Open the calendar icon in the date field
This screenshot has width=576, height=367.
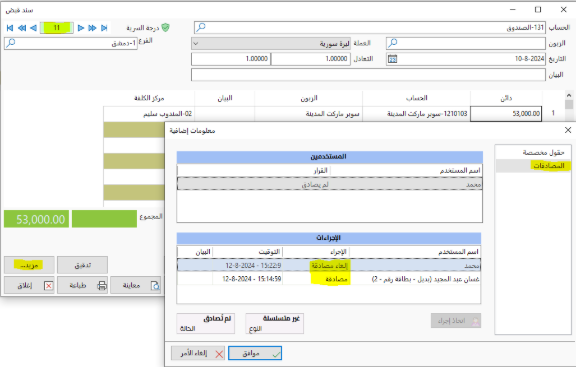[392, 59]
